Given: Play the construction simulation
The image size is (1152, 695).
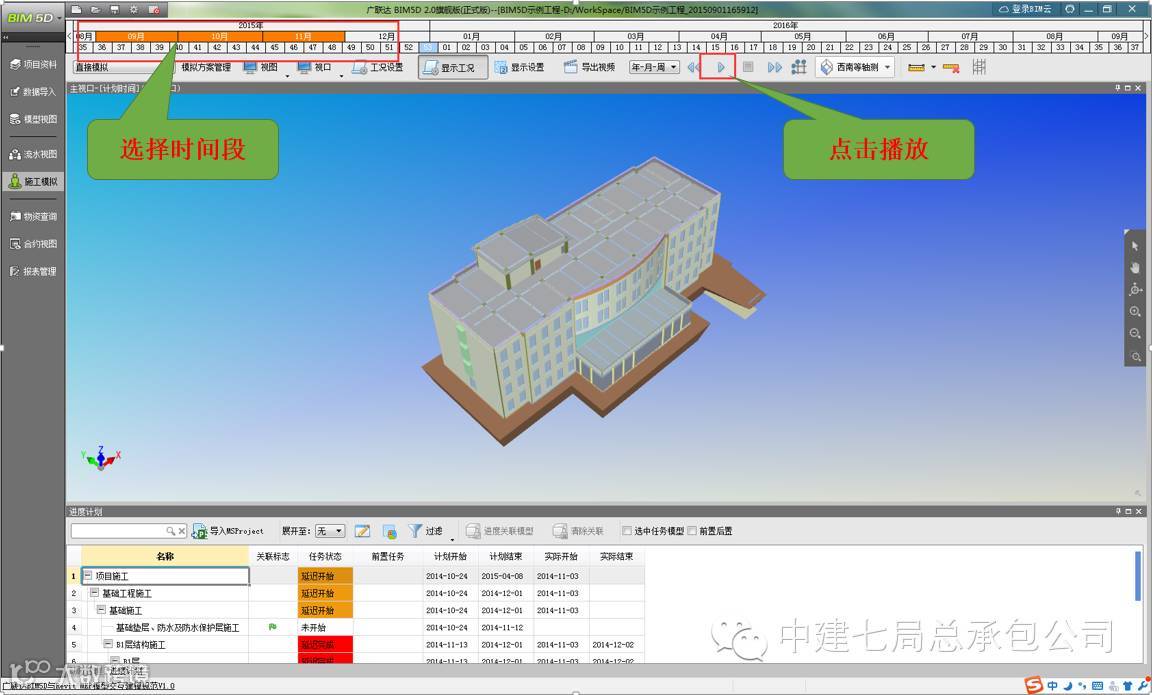Looking at the screenshot, I should click(721, 67).
